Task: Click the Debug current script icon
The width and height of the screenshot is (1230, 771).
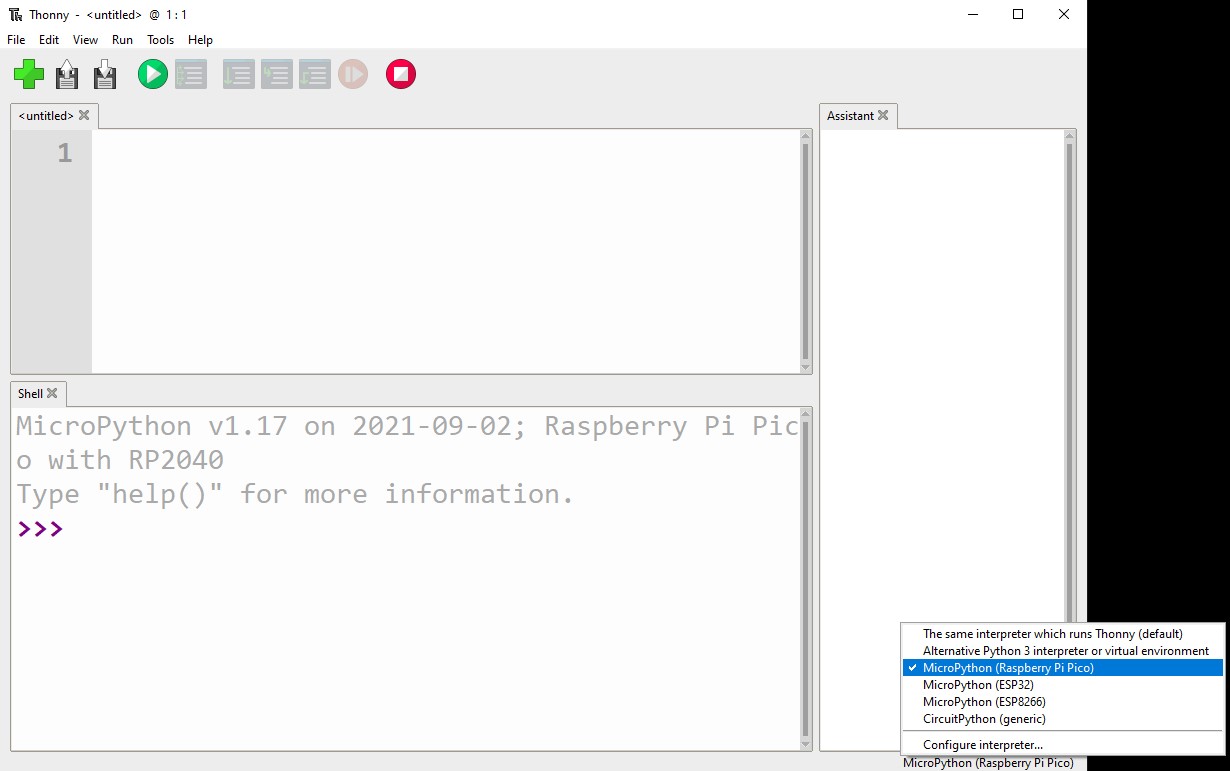Action: 191,74
